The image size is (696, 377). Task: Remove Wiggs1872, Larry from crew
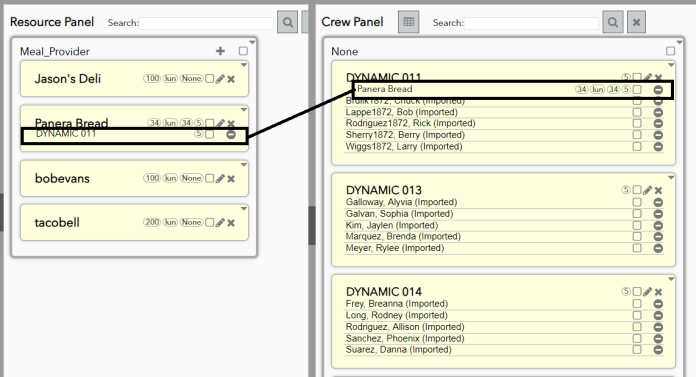(x=658, y=147)
